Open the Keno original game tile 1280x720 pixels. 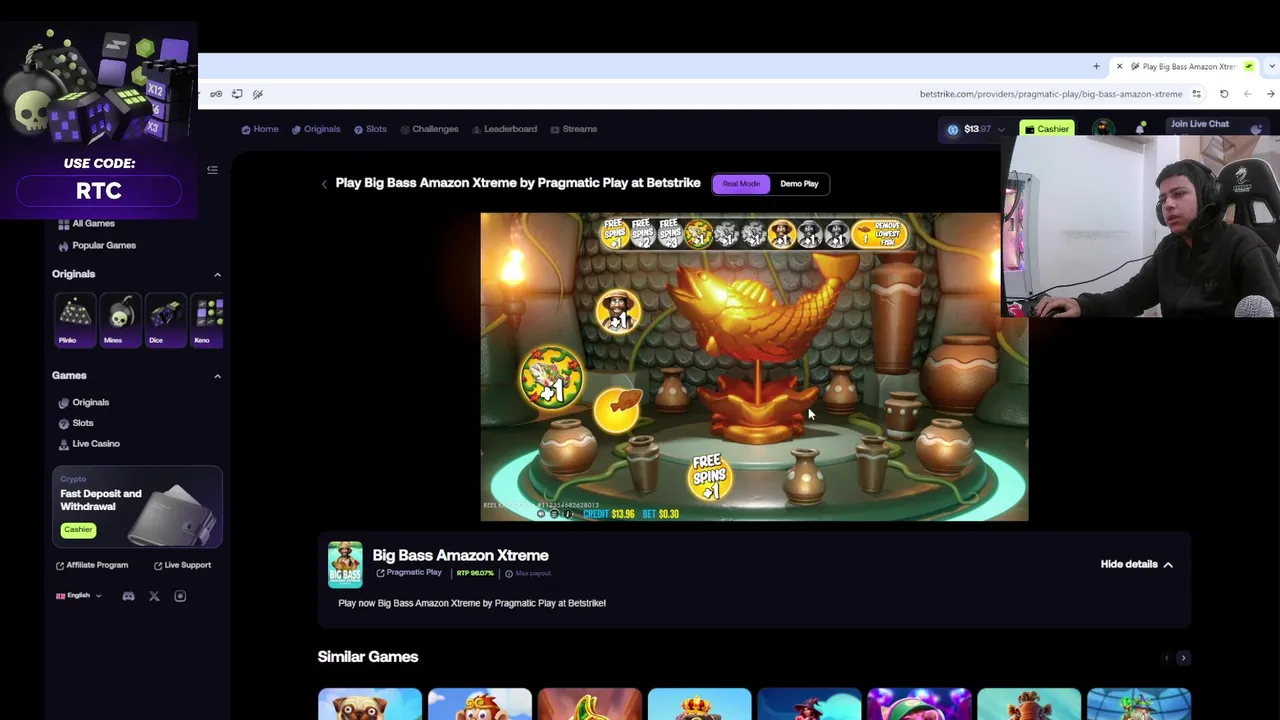(x=208, y=319)
